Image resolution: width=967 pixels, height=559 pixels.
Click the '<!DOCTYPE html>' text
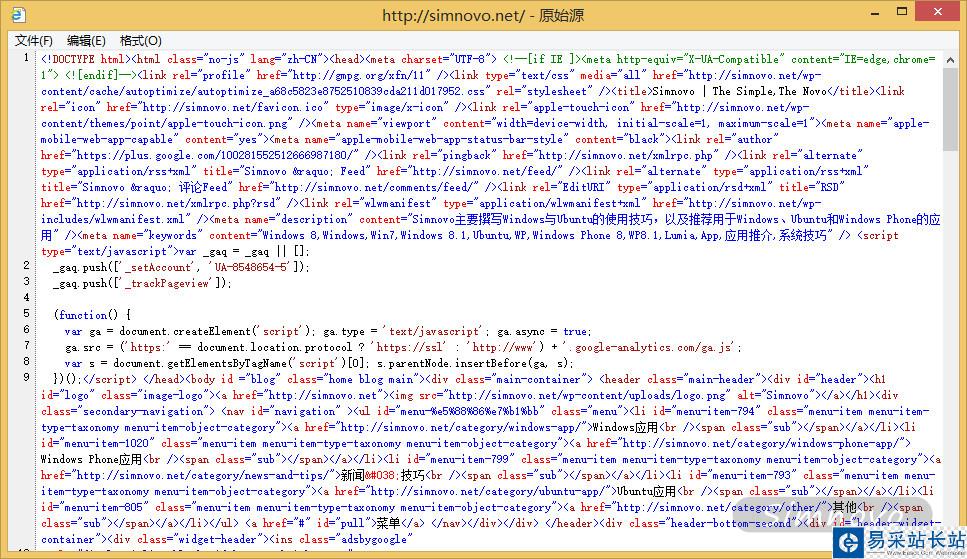86,59
